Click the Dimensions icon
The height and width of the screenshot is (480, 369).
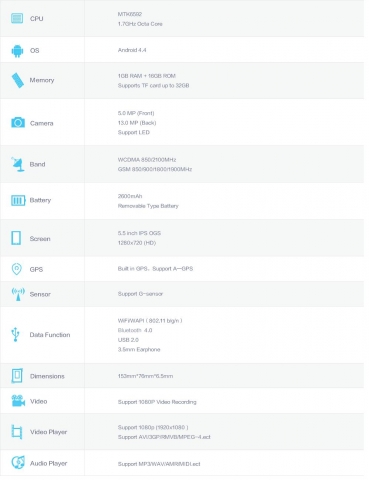pos(17,376)
